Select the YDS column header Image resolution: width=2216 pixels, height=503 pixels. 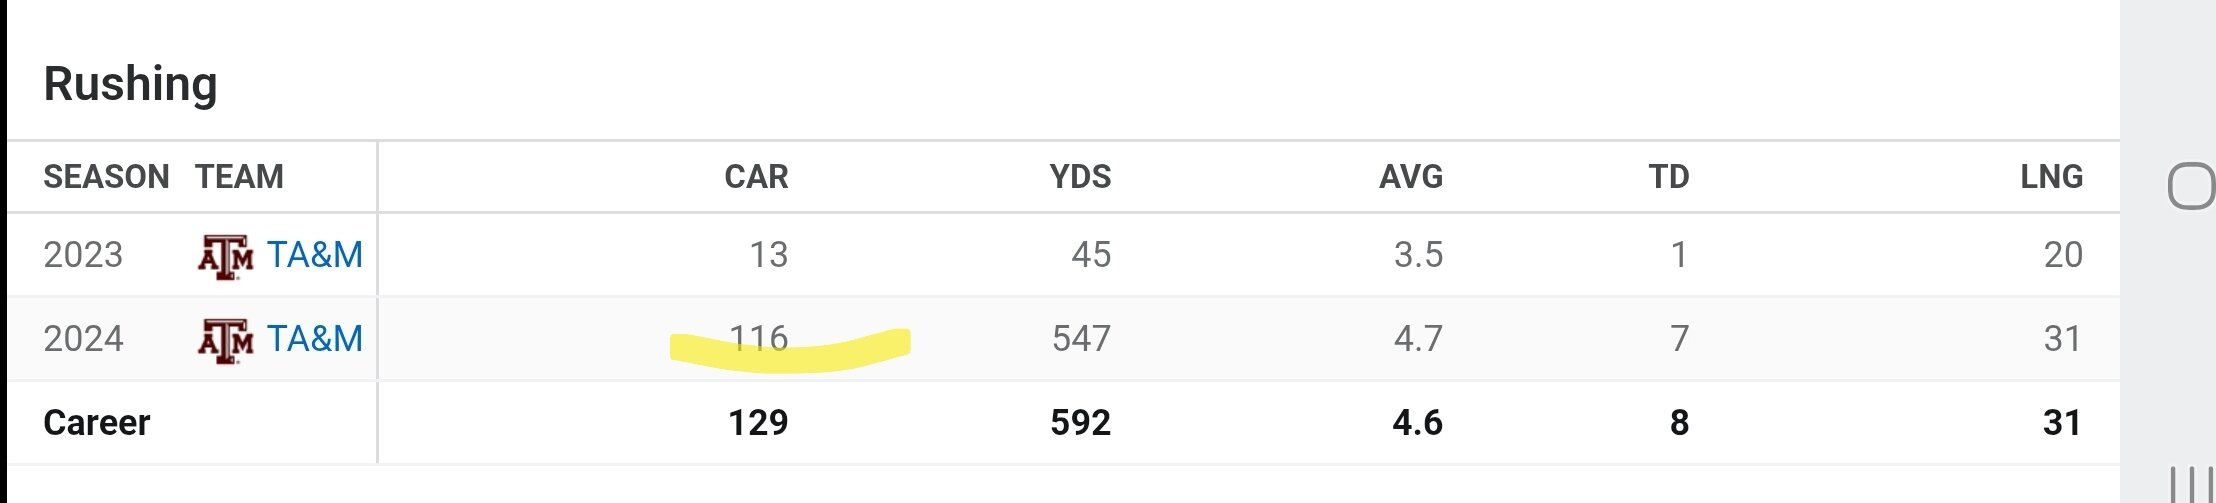pyautogui.click(x=1080, y=177)
